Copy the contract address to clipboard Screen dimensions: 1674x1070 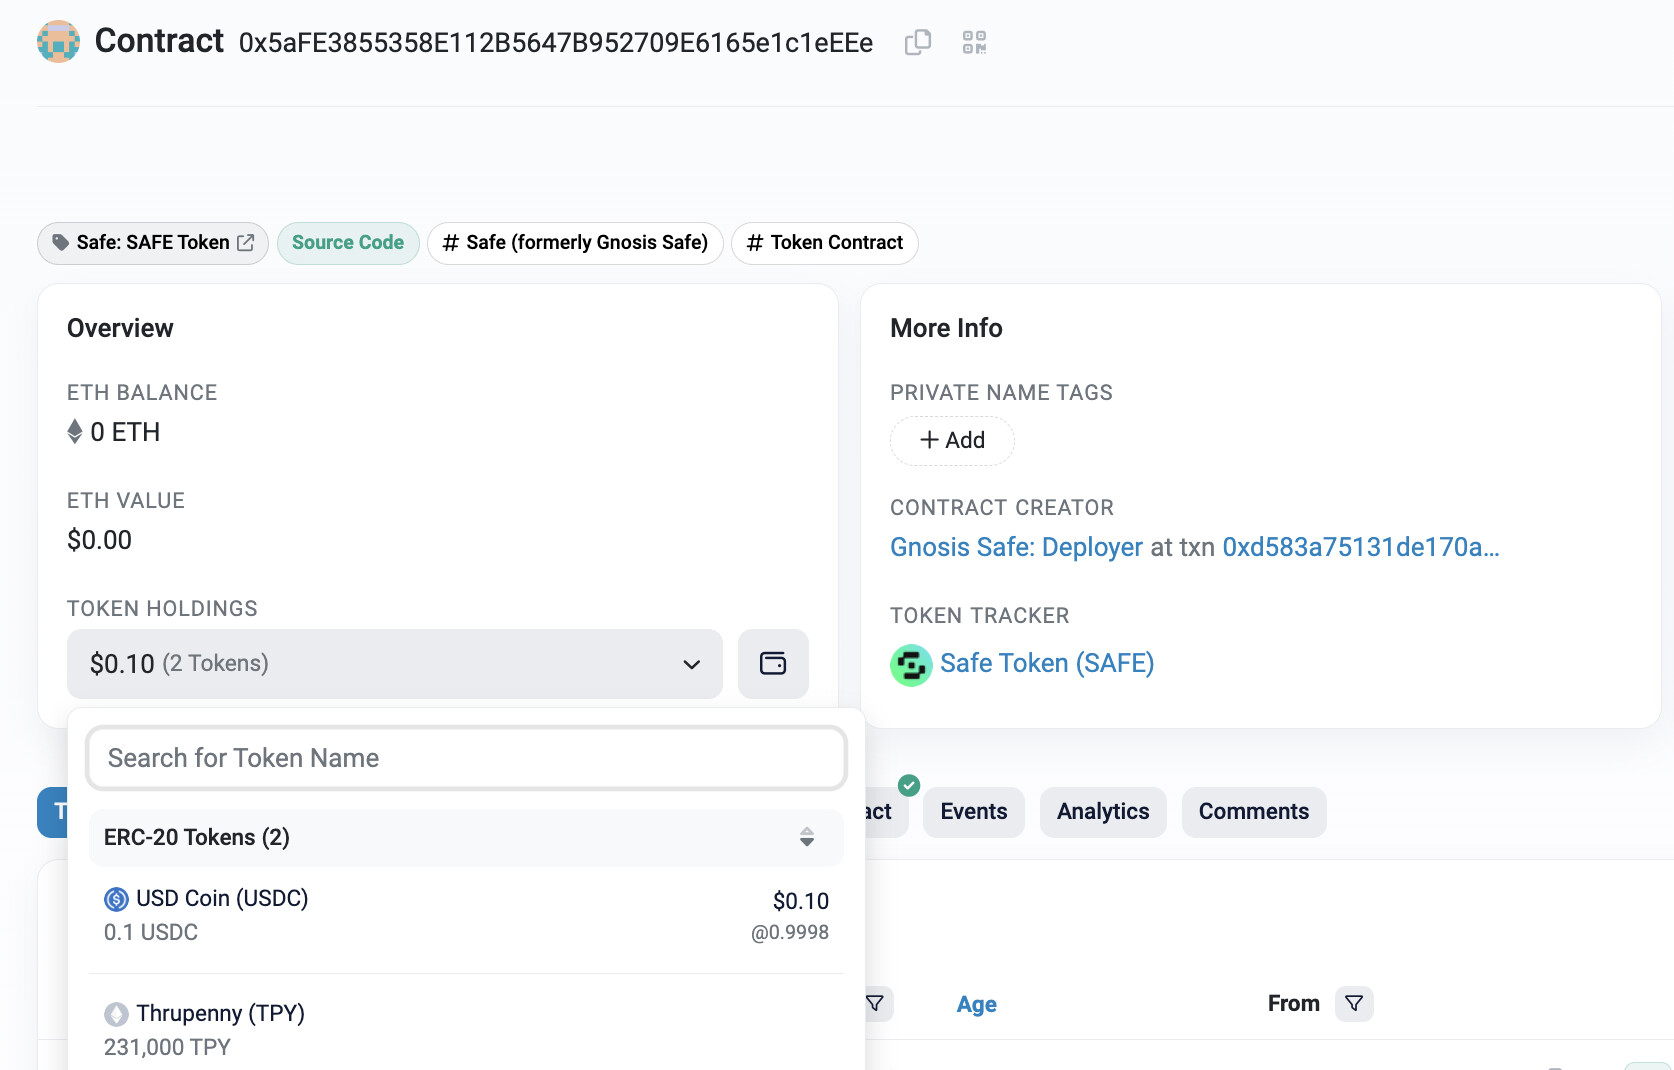point(917,42)
